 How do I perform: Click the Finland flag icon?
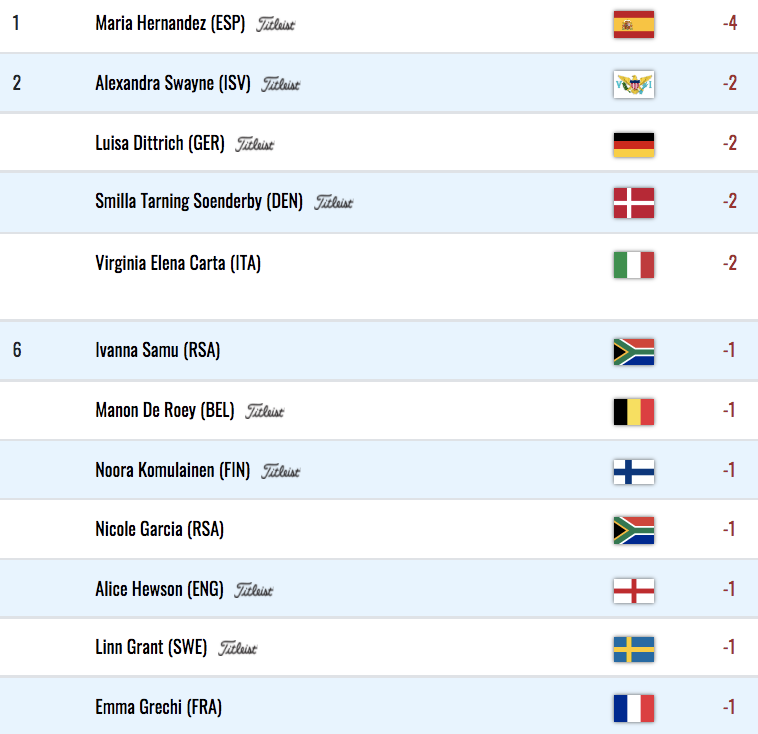point(634,471)
